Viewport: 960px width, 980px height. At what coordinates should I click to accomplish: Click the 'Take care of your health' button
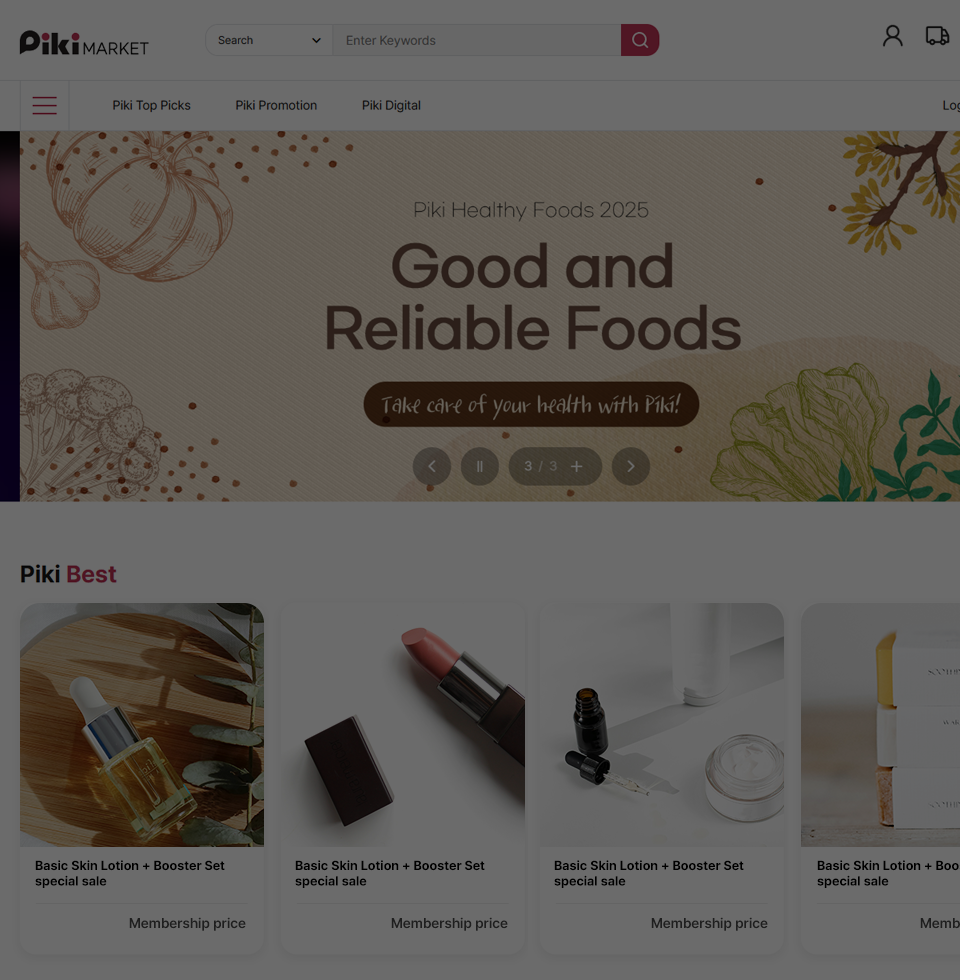tap(531, 404)
